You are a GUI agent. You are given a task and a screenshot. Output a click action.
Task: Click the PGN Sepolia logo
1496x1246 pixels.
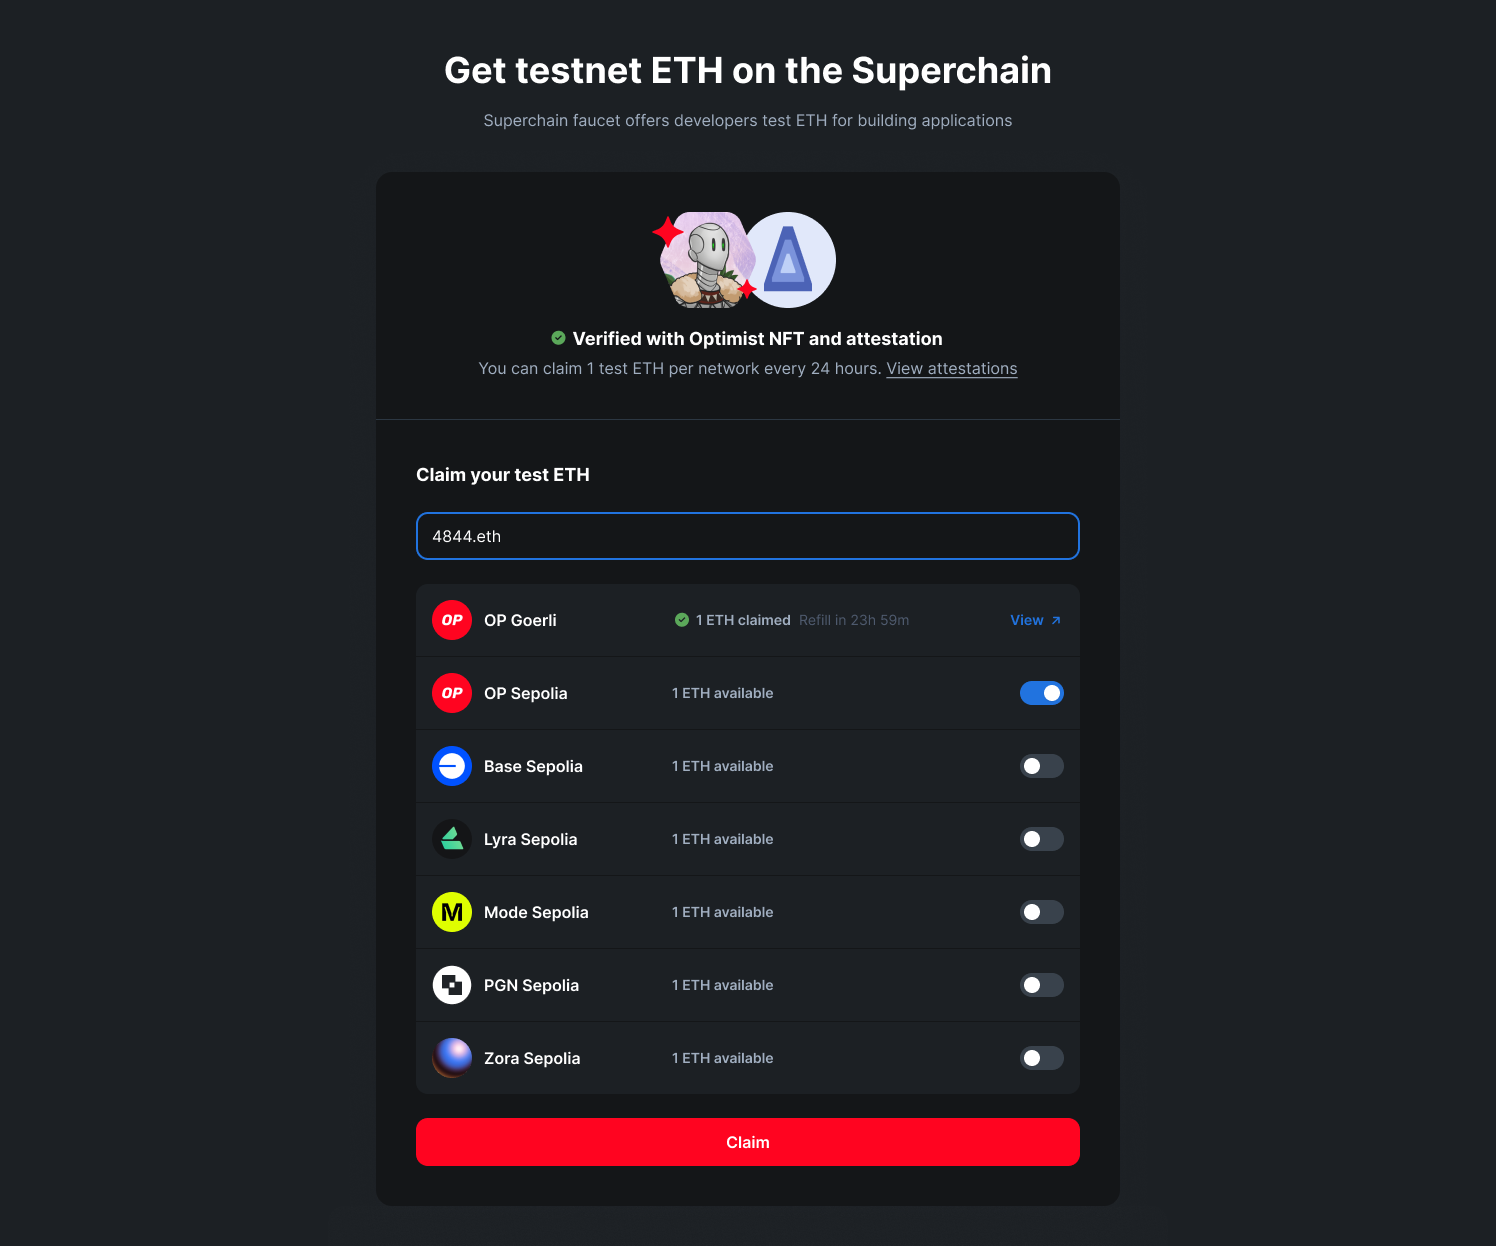point(452,985)
